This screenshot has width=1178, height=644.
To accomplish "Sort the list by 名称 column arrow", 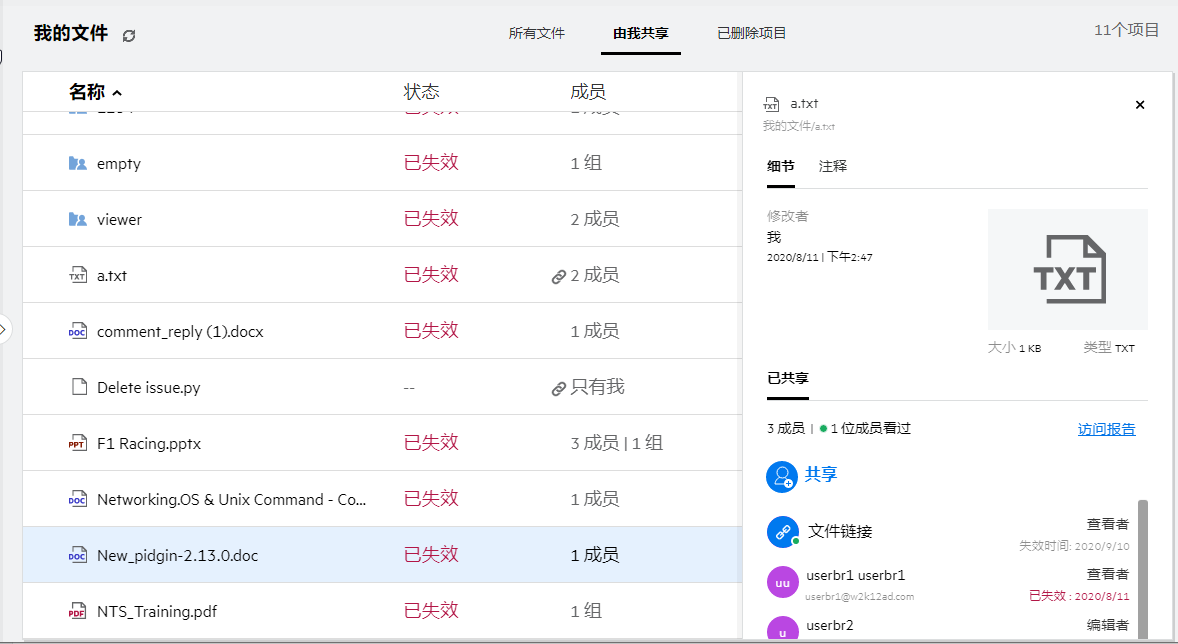I will (117, 93).
